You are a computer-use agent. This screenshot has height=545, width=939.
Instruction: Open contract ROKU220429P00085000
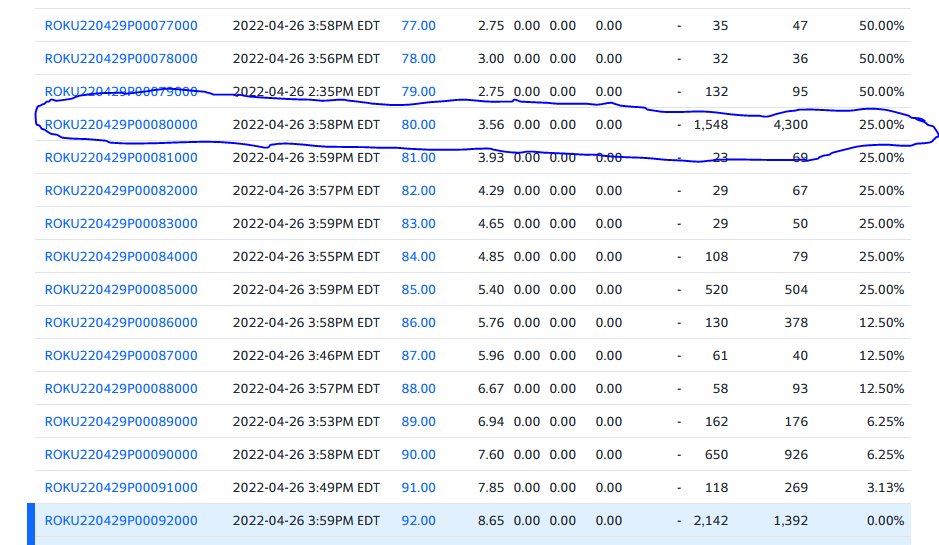click(121, 289)
